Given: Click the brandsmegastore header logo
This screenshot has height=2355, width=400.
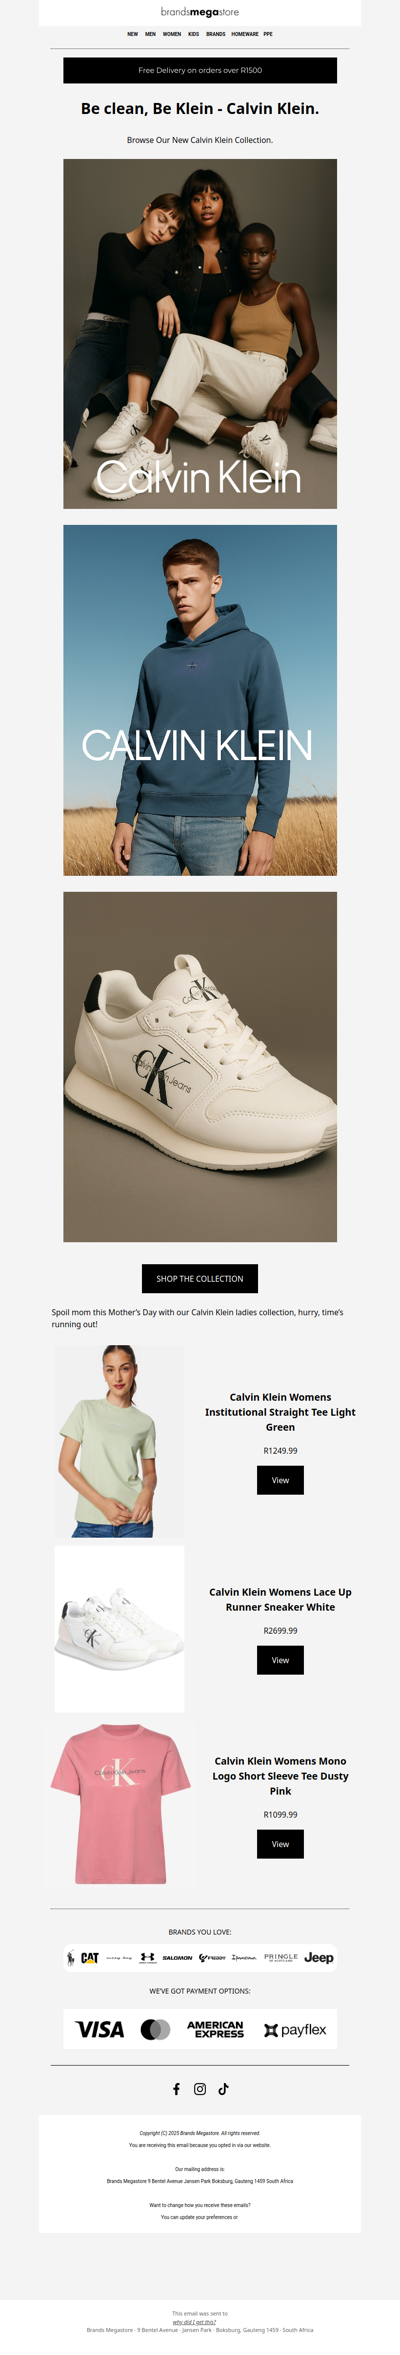Looking at the screenshot, I should pyautogui.click(x=200, y=12).
